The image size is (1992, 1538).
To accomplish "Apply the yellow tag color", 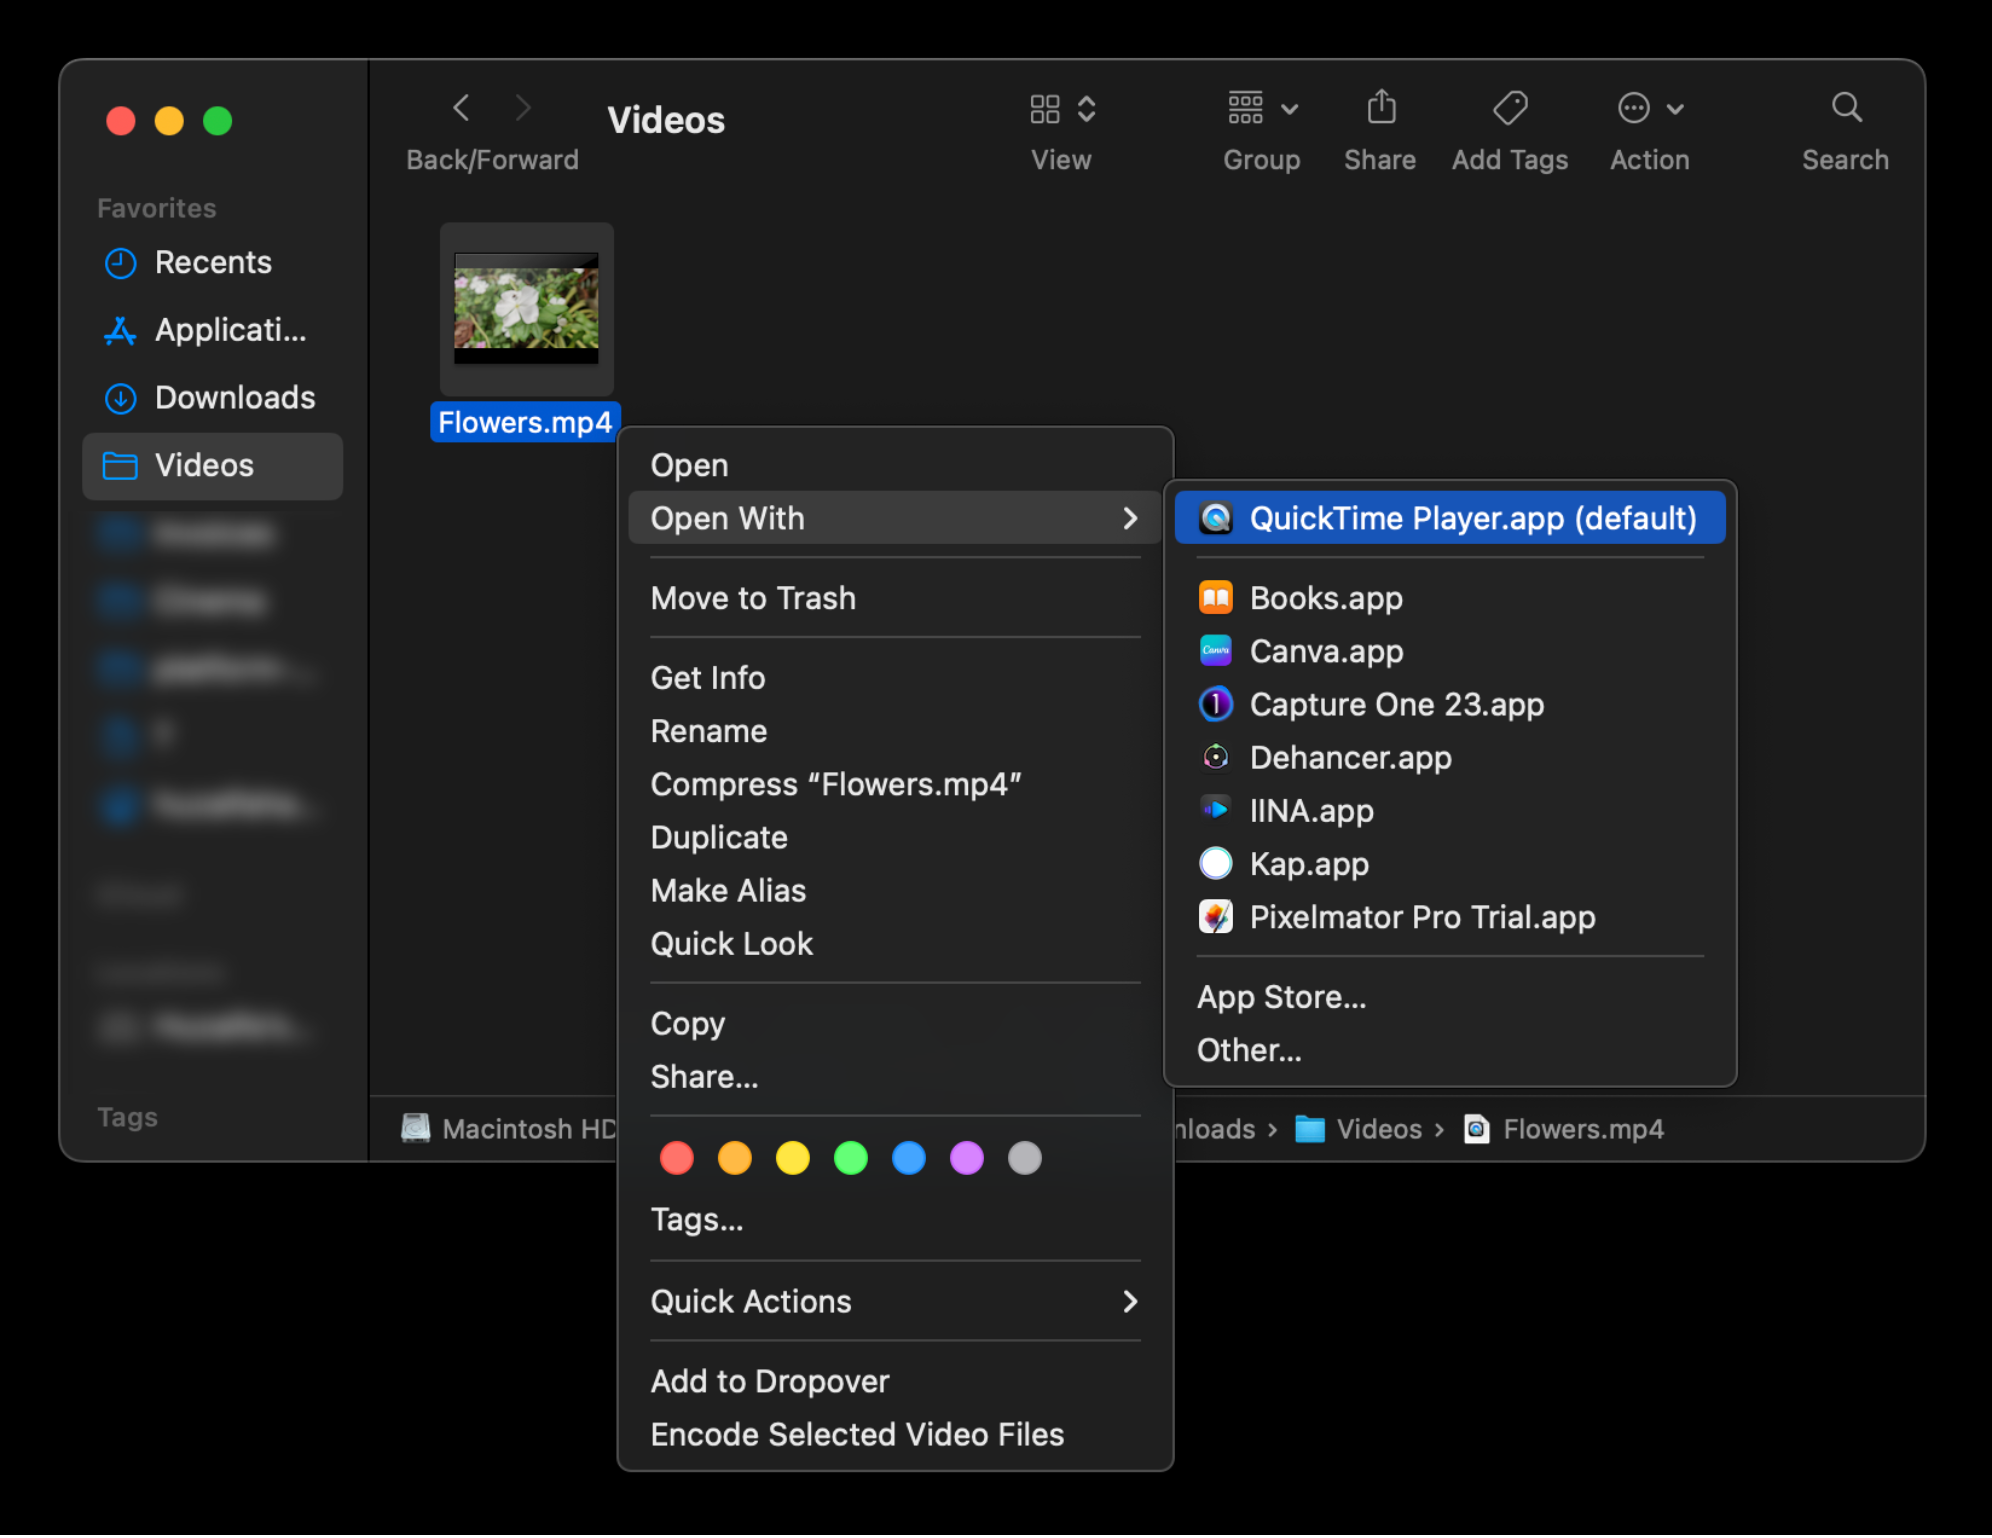I will click(793, 1158).
